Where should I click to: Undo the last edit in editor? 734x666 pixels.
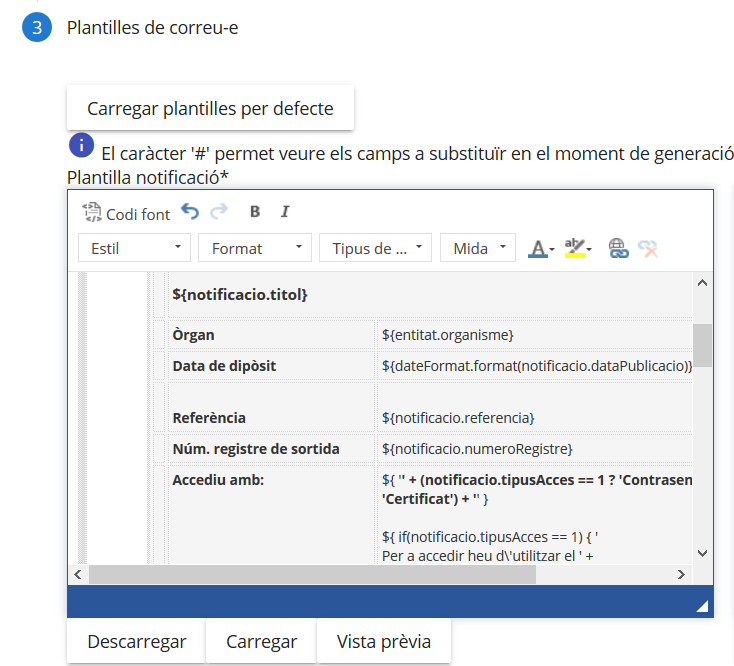tap(190, 212)
